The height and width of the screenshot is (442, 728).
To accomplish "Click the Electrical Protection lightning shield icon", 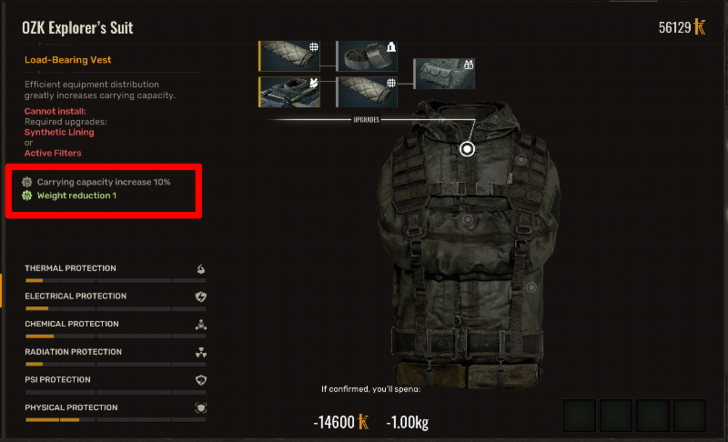I will pyautogui.click(x=201, y=297).
